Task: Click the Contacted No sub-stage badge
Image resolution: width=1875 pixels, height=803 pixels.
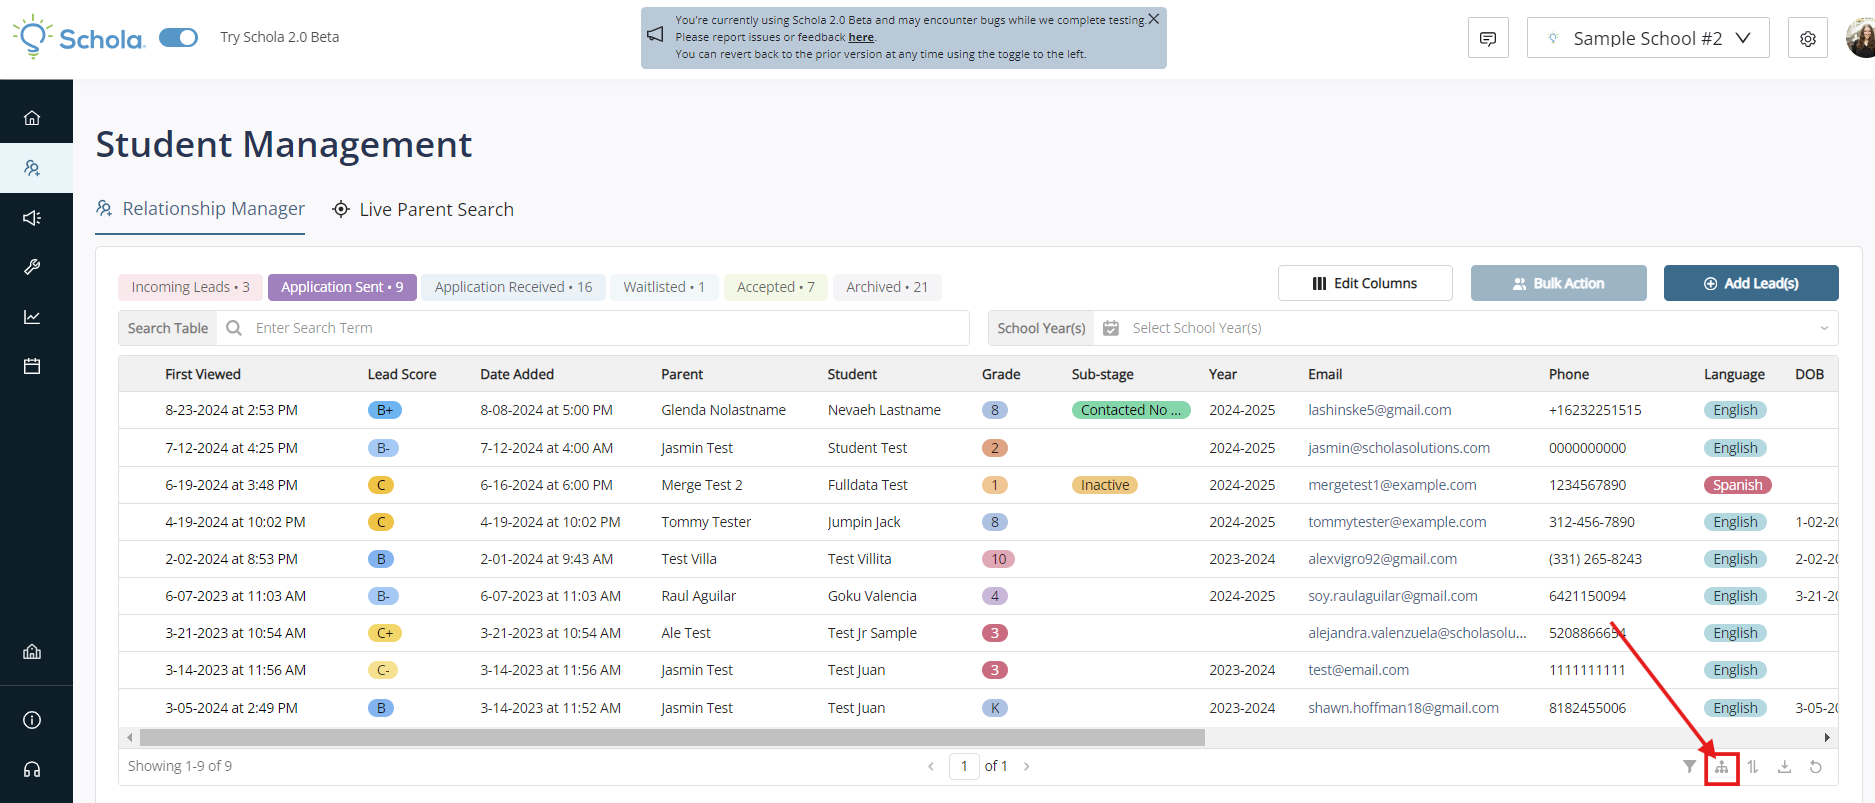Action: point(1131,410)
